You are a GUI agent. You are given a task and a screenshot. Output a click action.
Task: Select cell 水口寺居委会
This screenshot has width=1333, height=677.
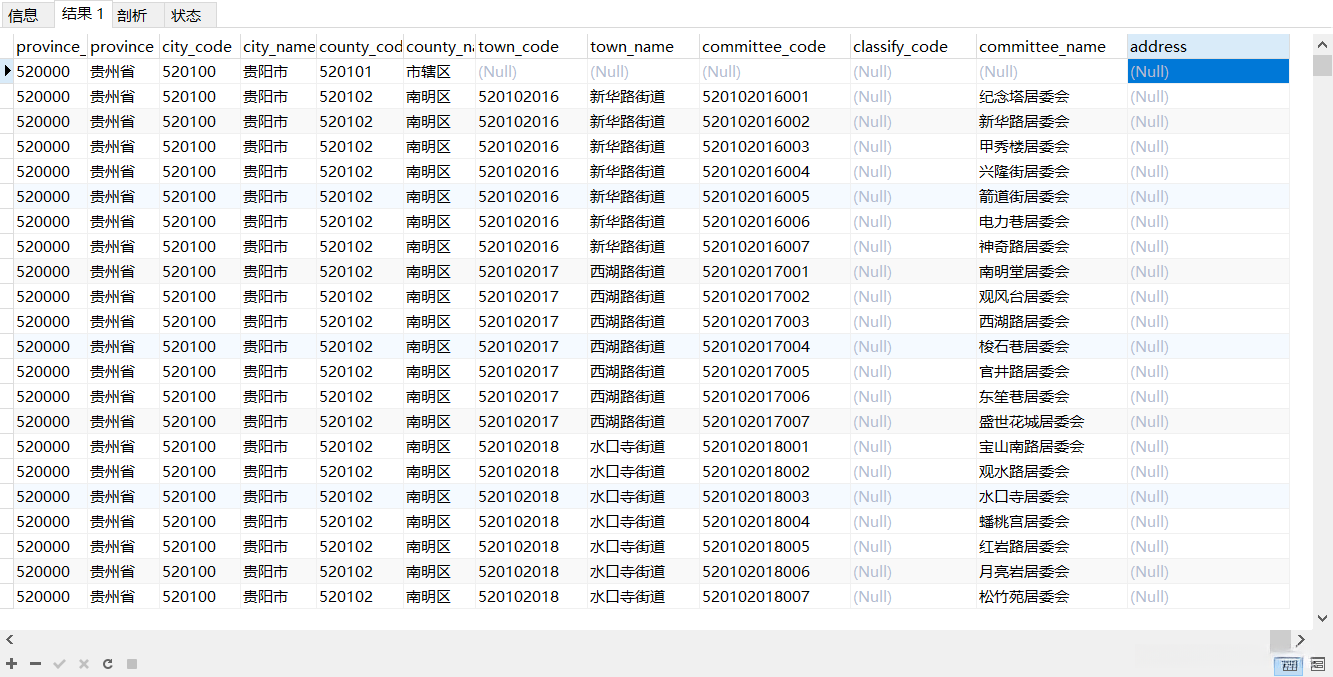click(x=1051, y=496)
